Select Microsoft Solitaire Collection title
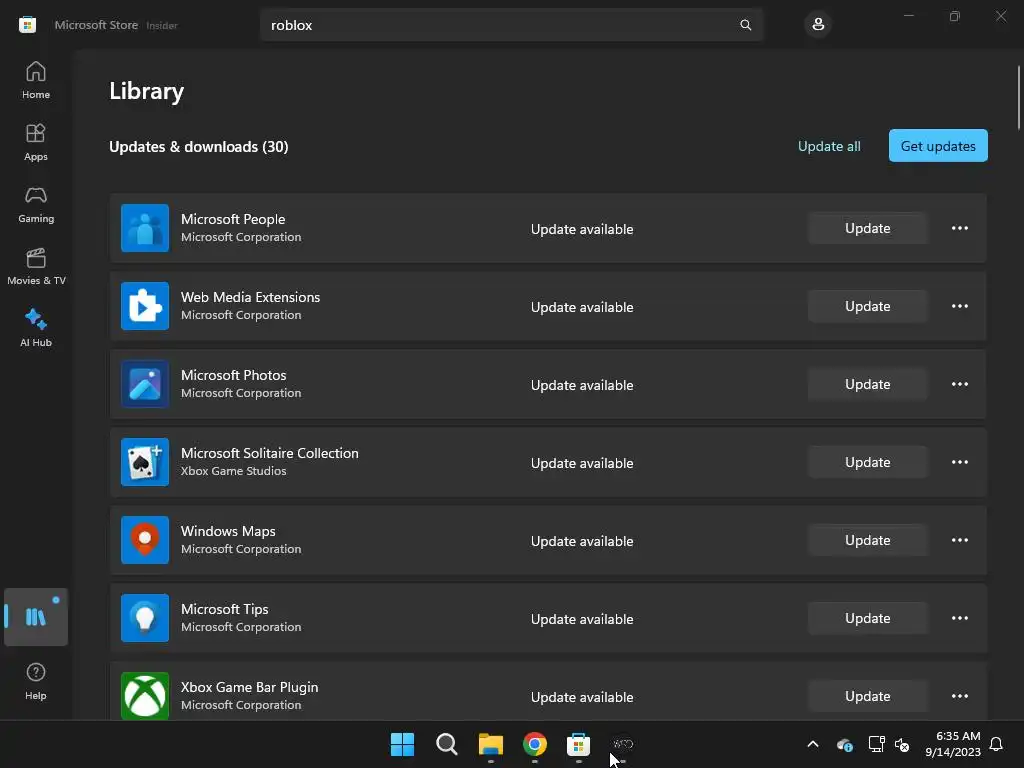 [x=269, y=453]
